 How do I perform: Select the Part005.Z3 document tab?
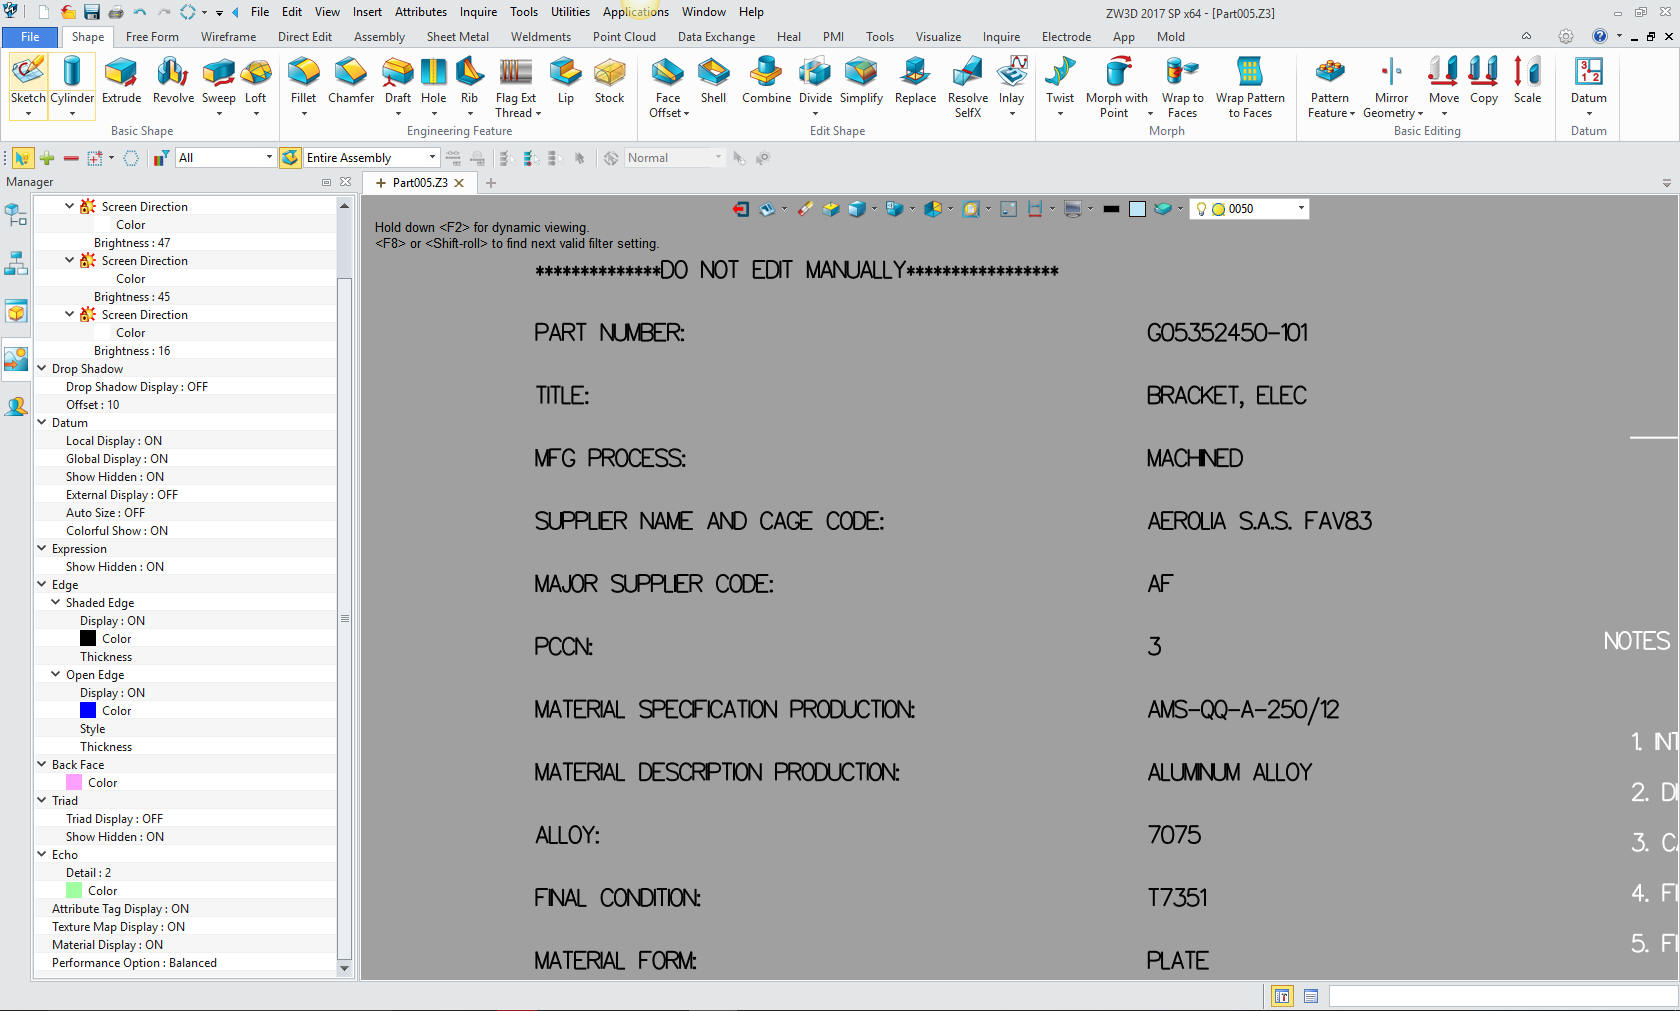coord(419,183)
